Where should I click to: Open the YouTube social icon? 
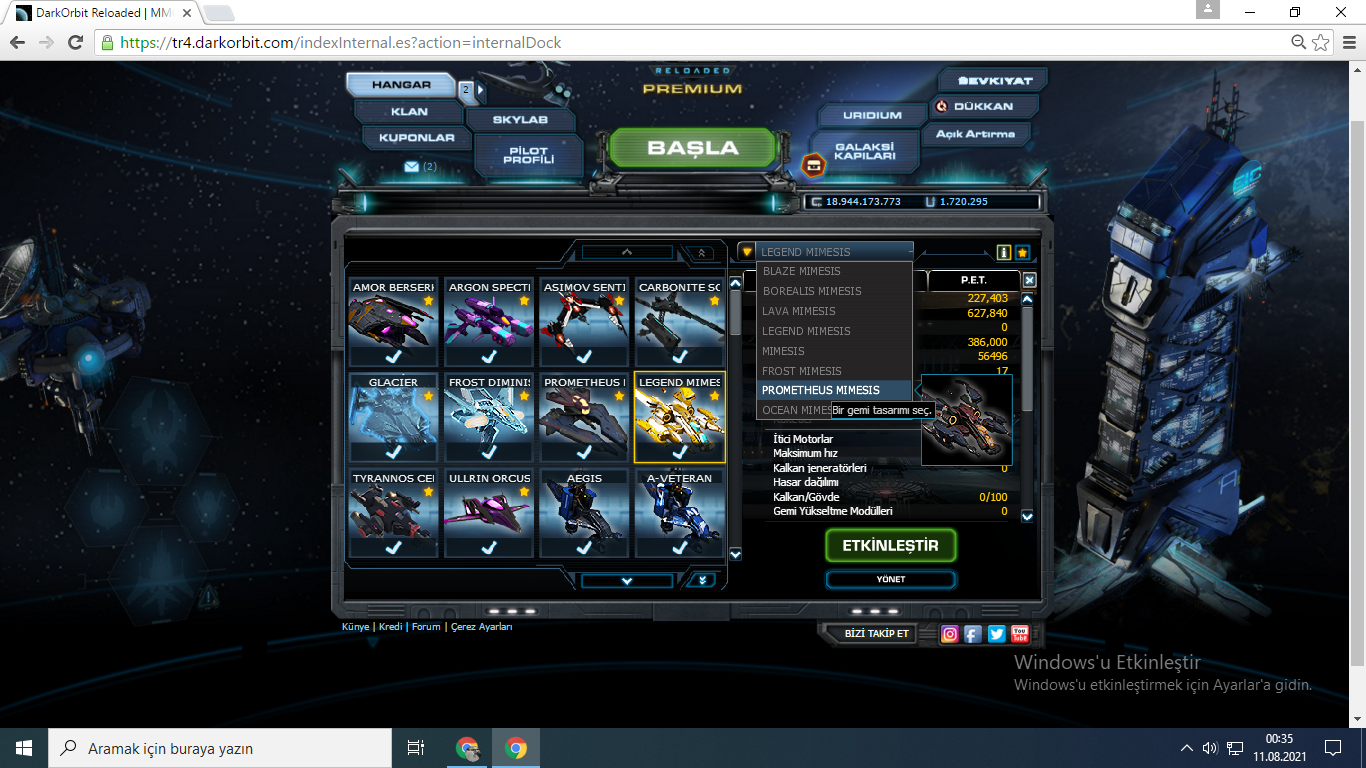click(x=1020, y=634)
